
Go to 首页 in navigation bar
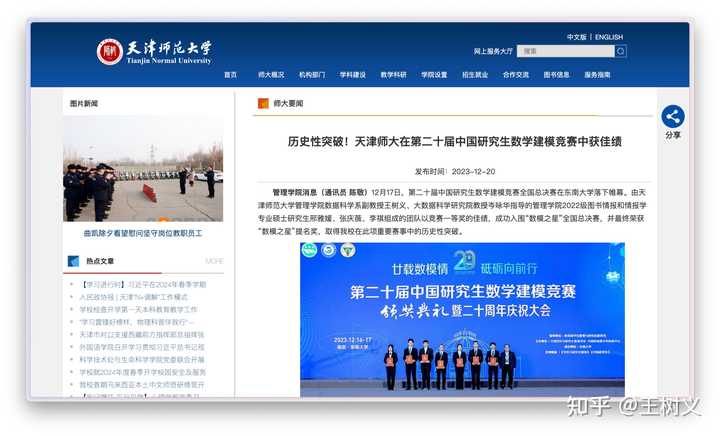(x=231, y=75)
